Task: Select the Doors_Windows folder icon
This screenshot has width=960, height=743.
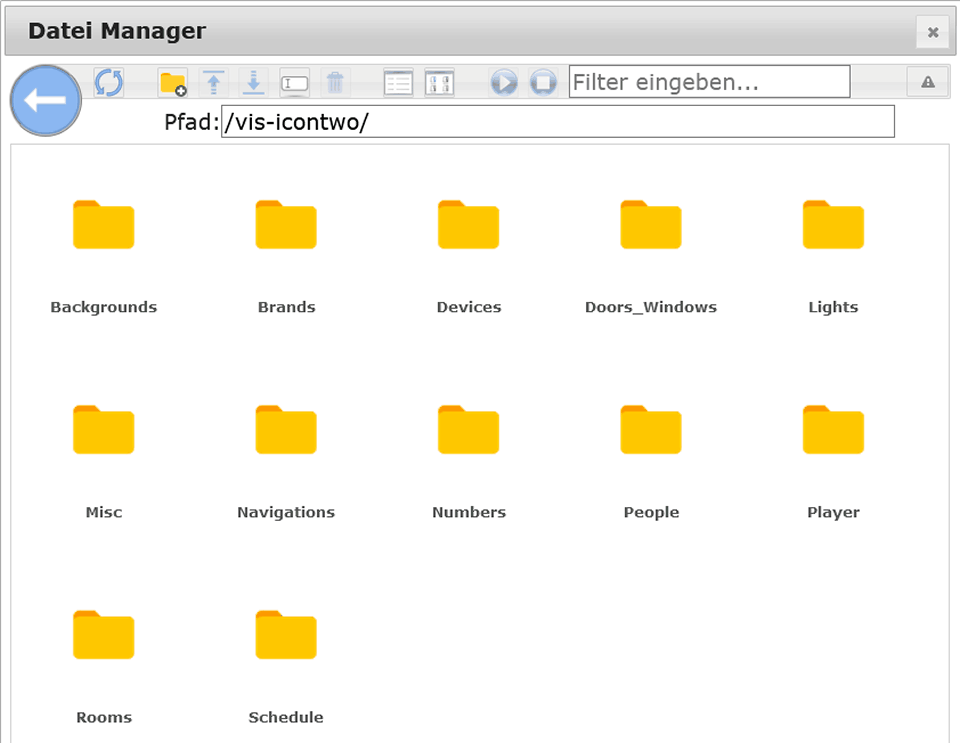Action: pyautogui.click(x=651, y=225)
